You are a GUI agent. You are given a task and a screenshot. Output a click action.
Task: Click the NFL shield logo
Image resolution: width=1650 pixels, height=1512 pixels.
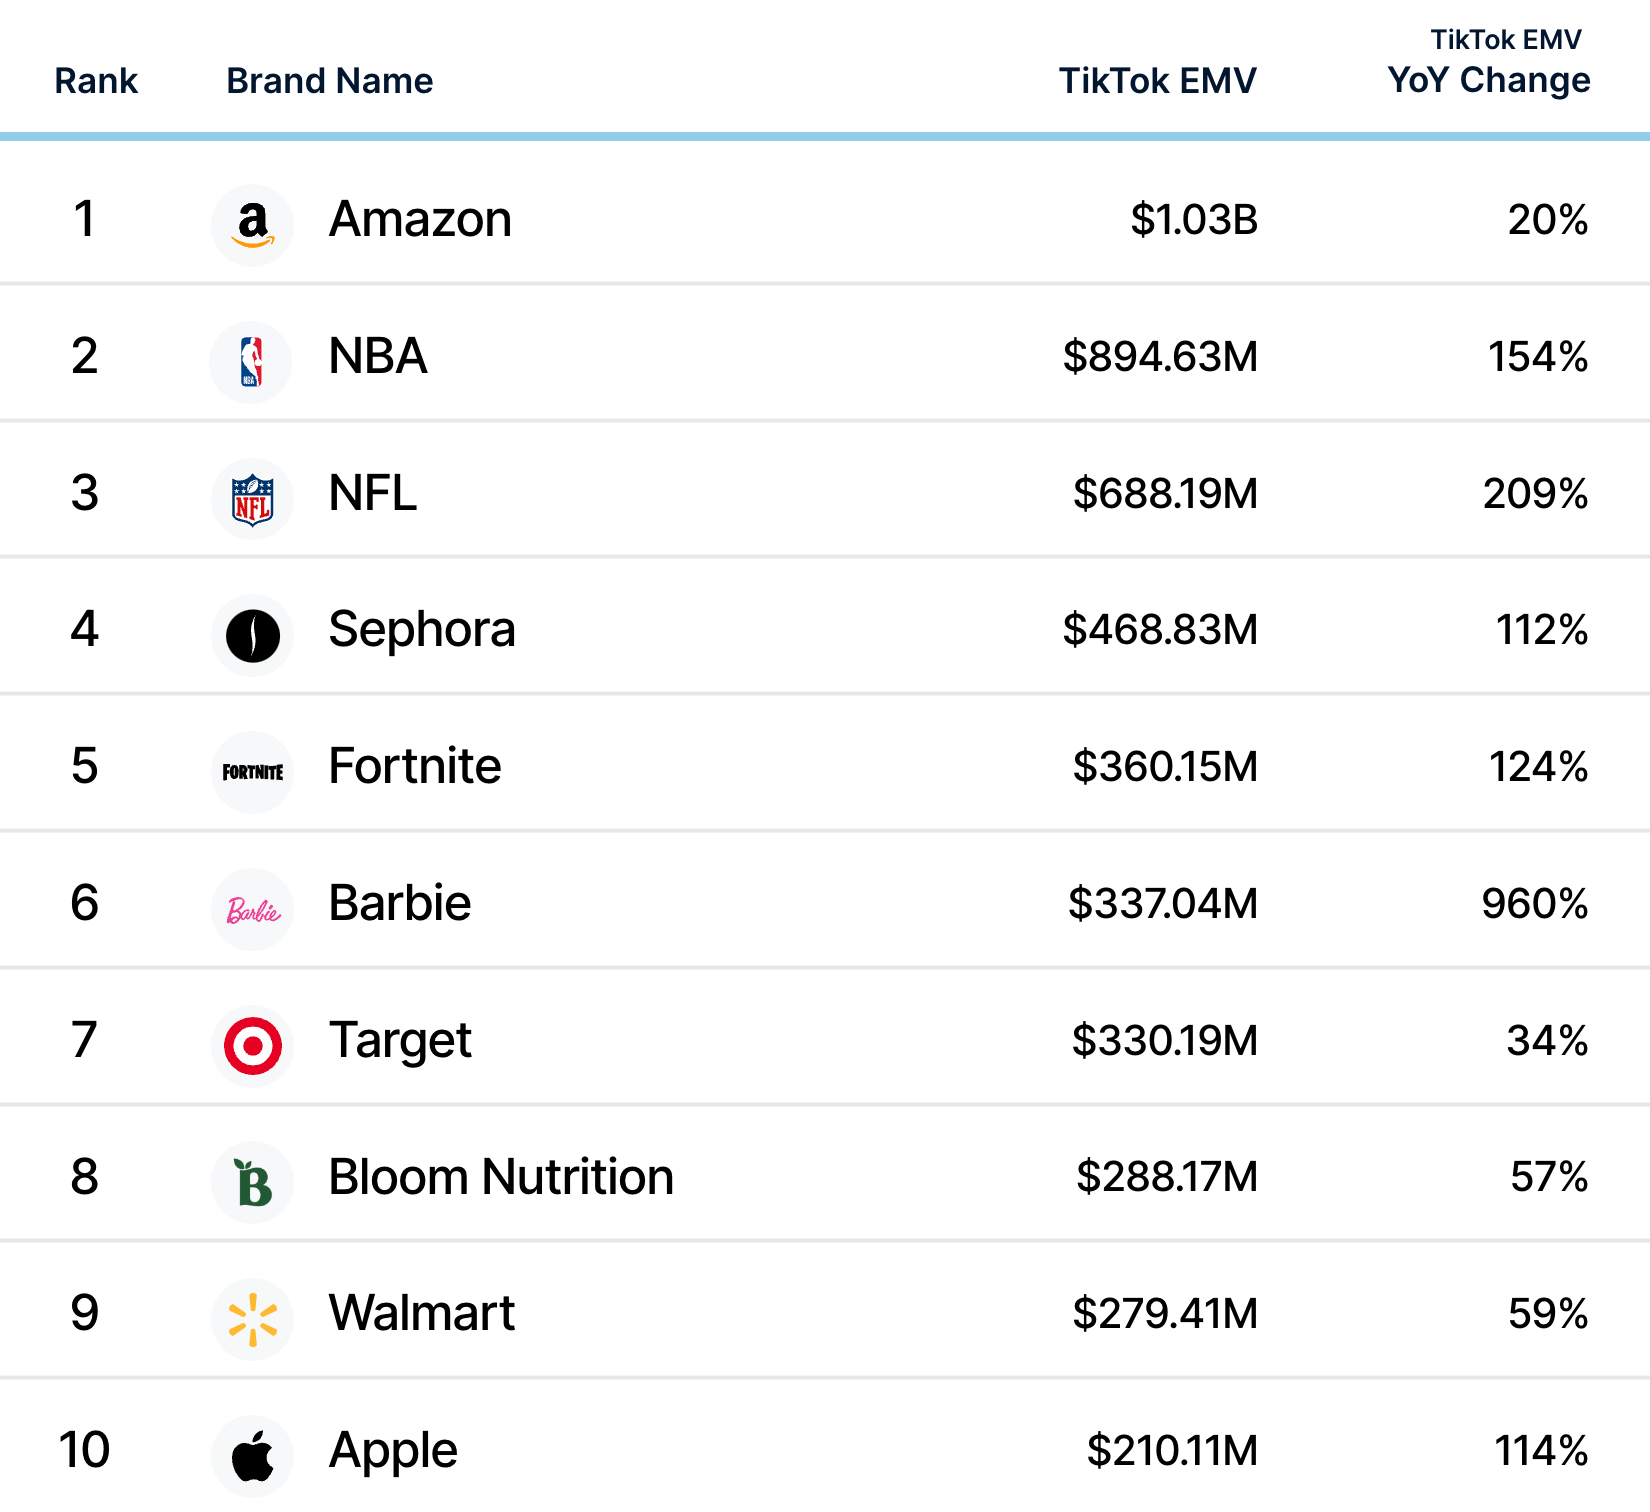tap(252, 499)
